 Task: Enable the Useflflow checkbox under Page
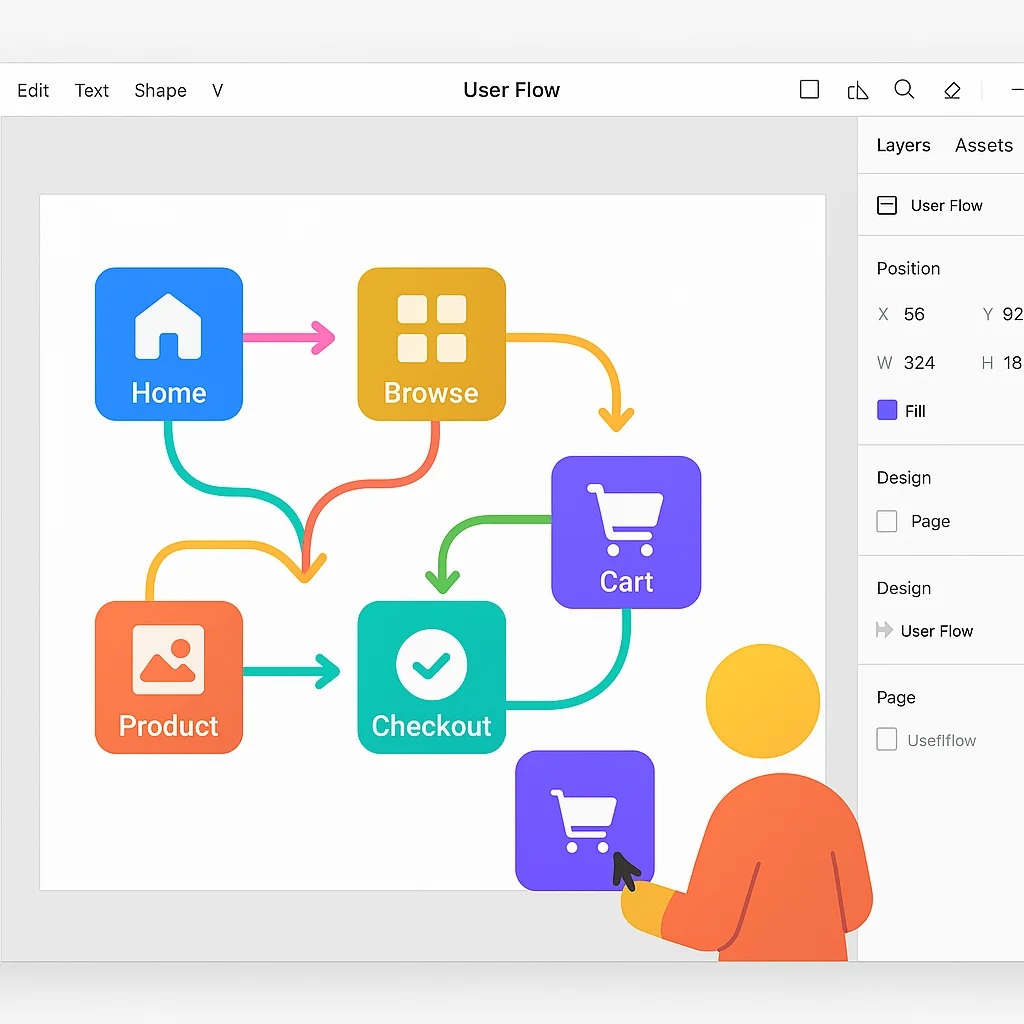[886, 740]
